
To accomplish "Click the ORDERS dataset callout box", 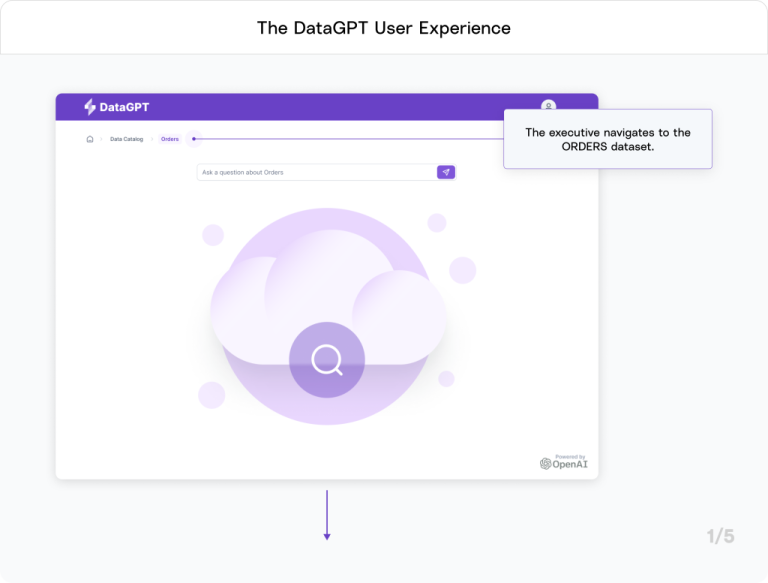I will 607,139.
